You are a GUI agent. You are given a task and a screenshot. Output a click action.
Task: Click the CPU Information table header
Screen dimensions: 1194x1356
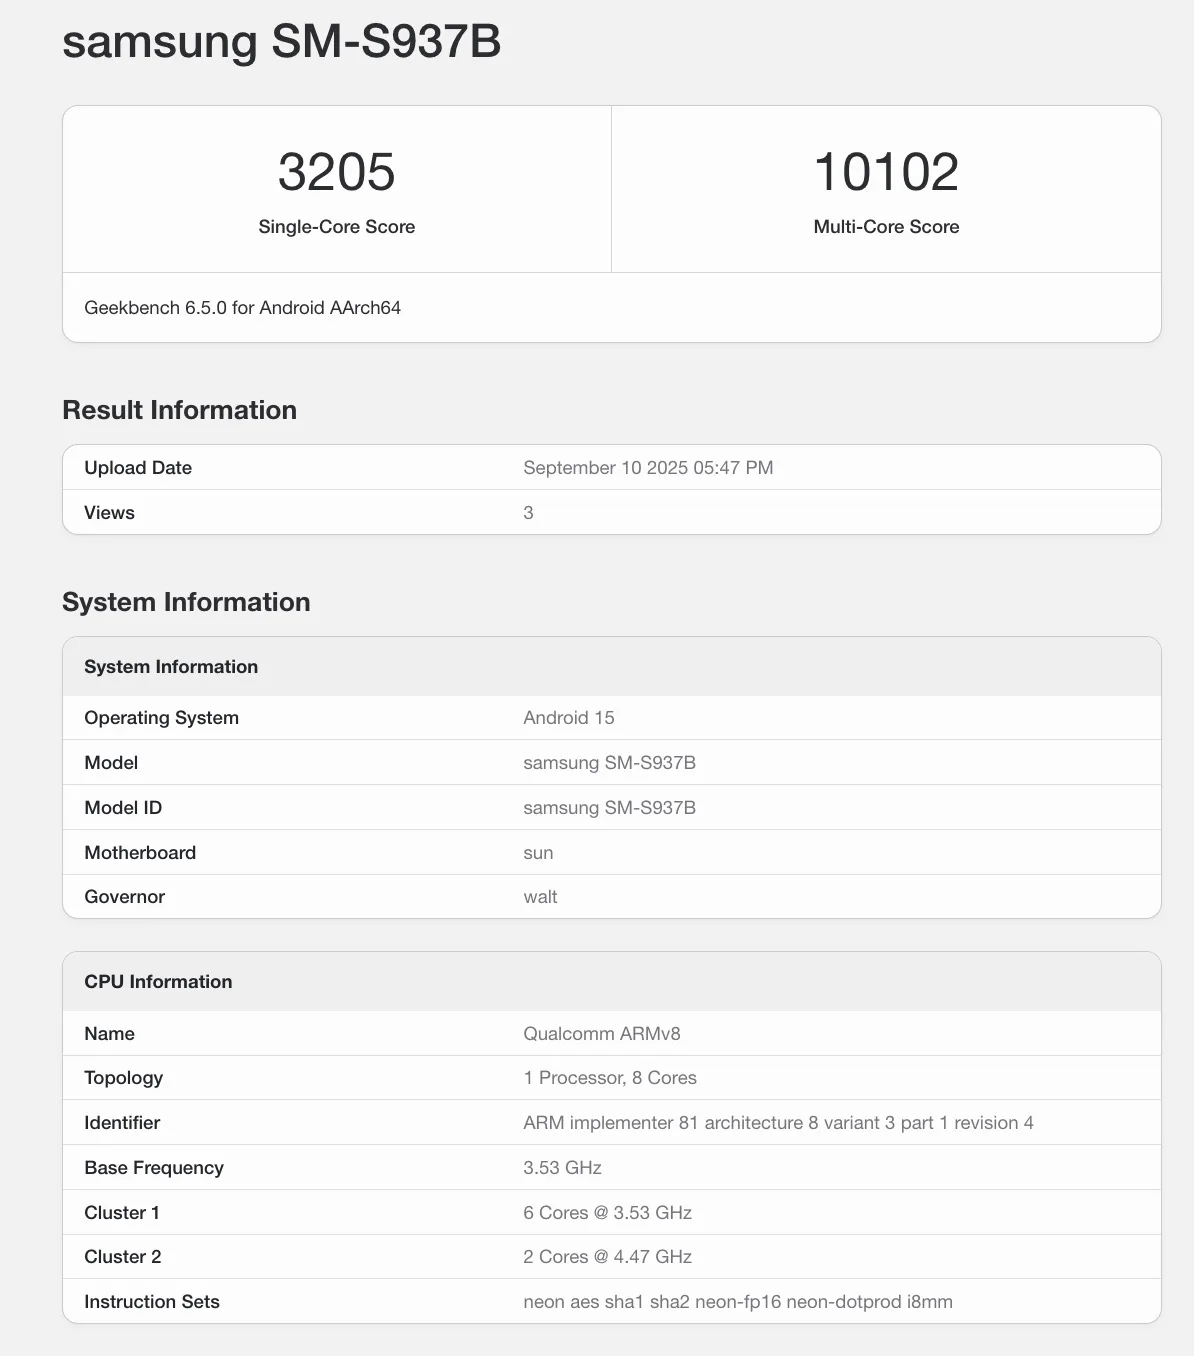(x=158, y=982)
